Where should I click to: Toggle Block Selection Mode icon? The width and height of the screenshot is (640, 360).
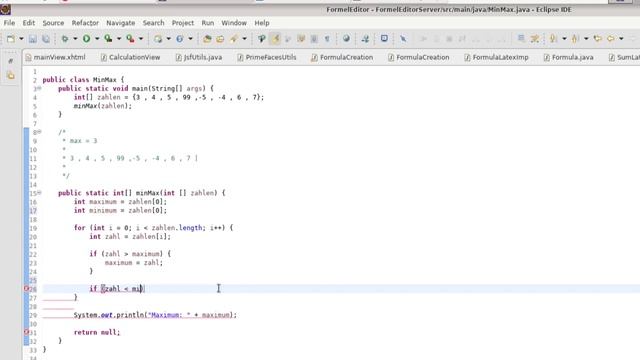coord(314,39)
